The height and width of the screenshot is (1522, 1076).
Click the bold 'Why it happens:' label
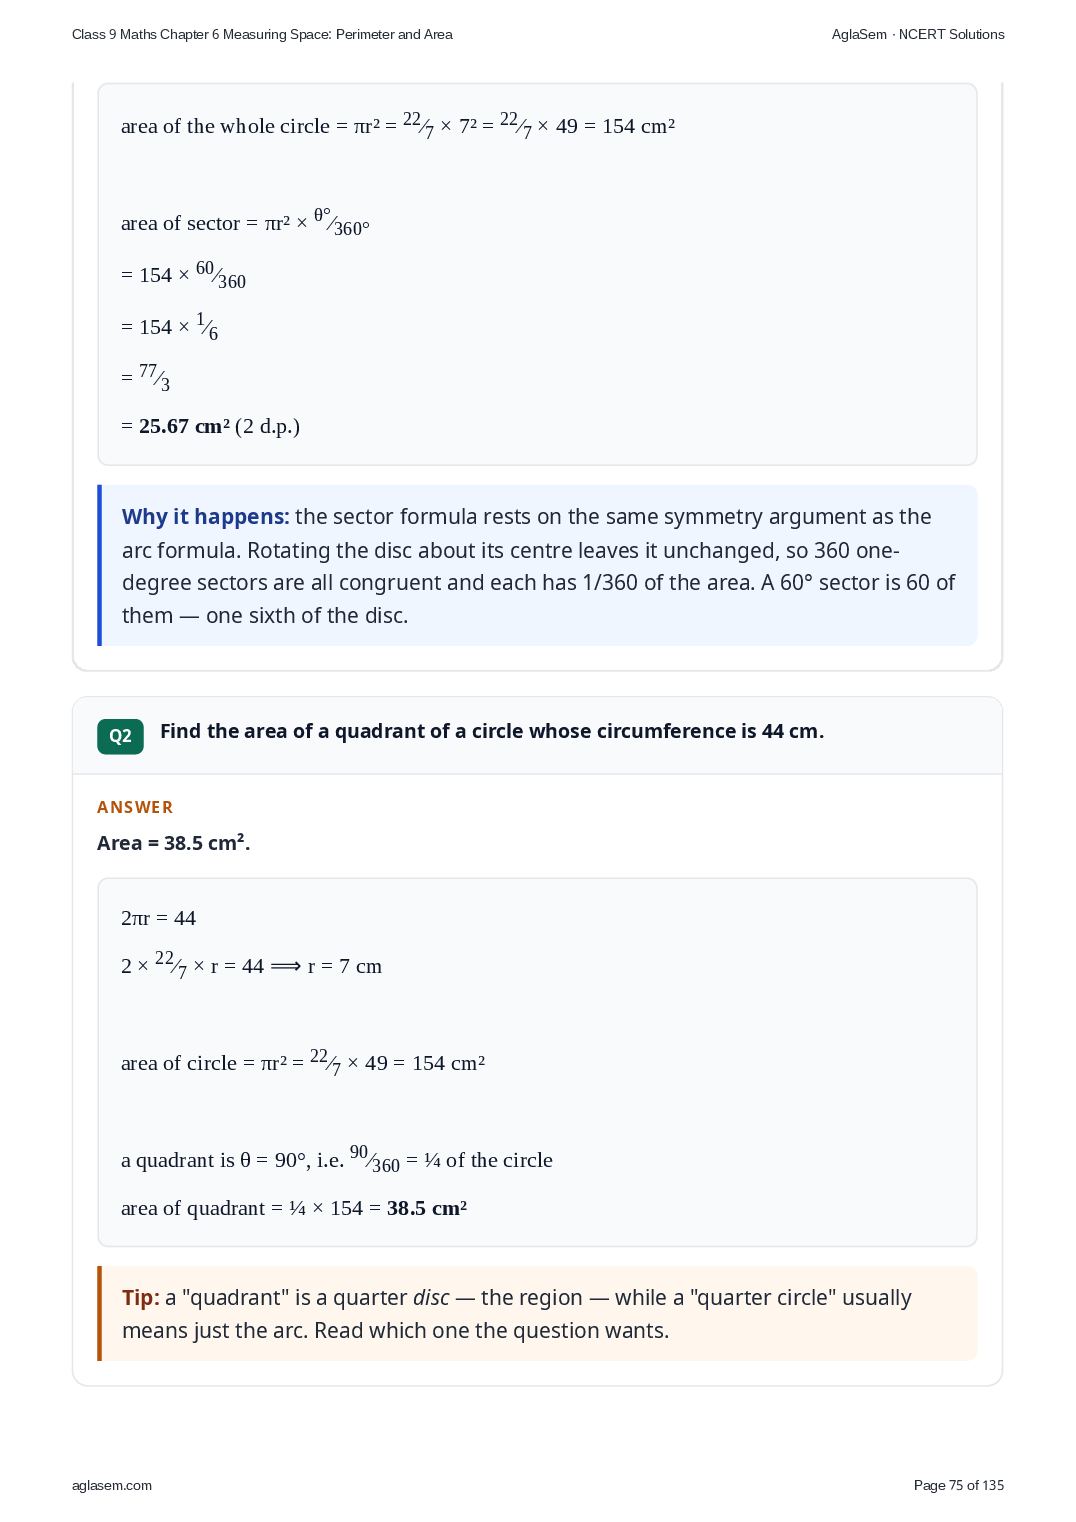point(205,517)
